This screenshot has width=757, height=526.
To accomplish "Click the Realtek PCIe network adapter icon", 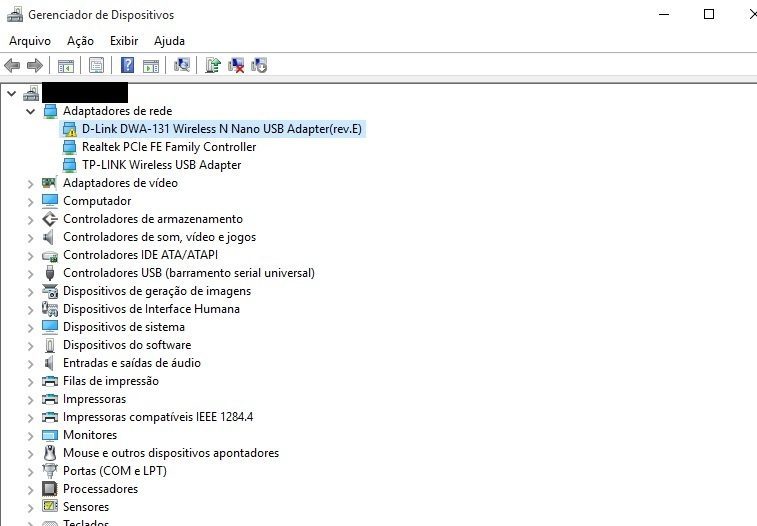I will coord(70,147).
